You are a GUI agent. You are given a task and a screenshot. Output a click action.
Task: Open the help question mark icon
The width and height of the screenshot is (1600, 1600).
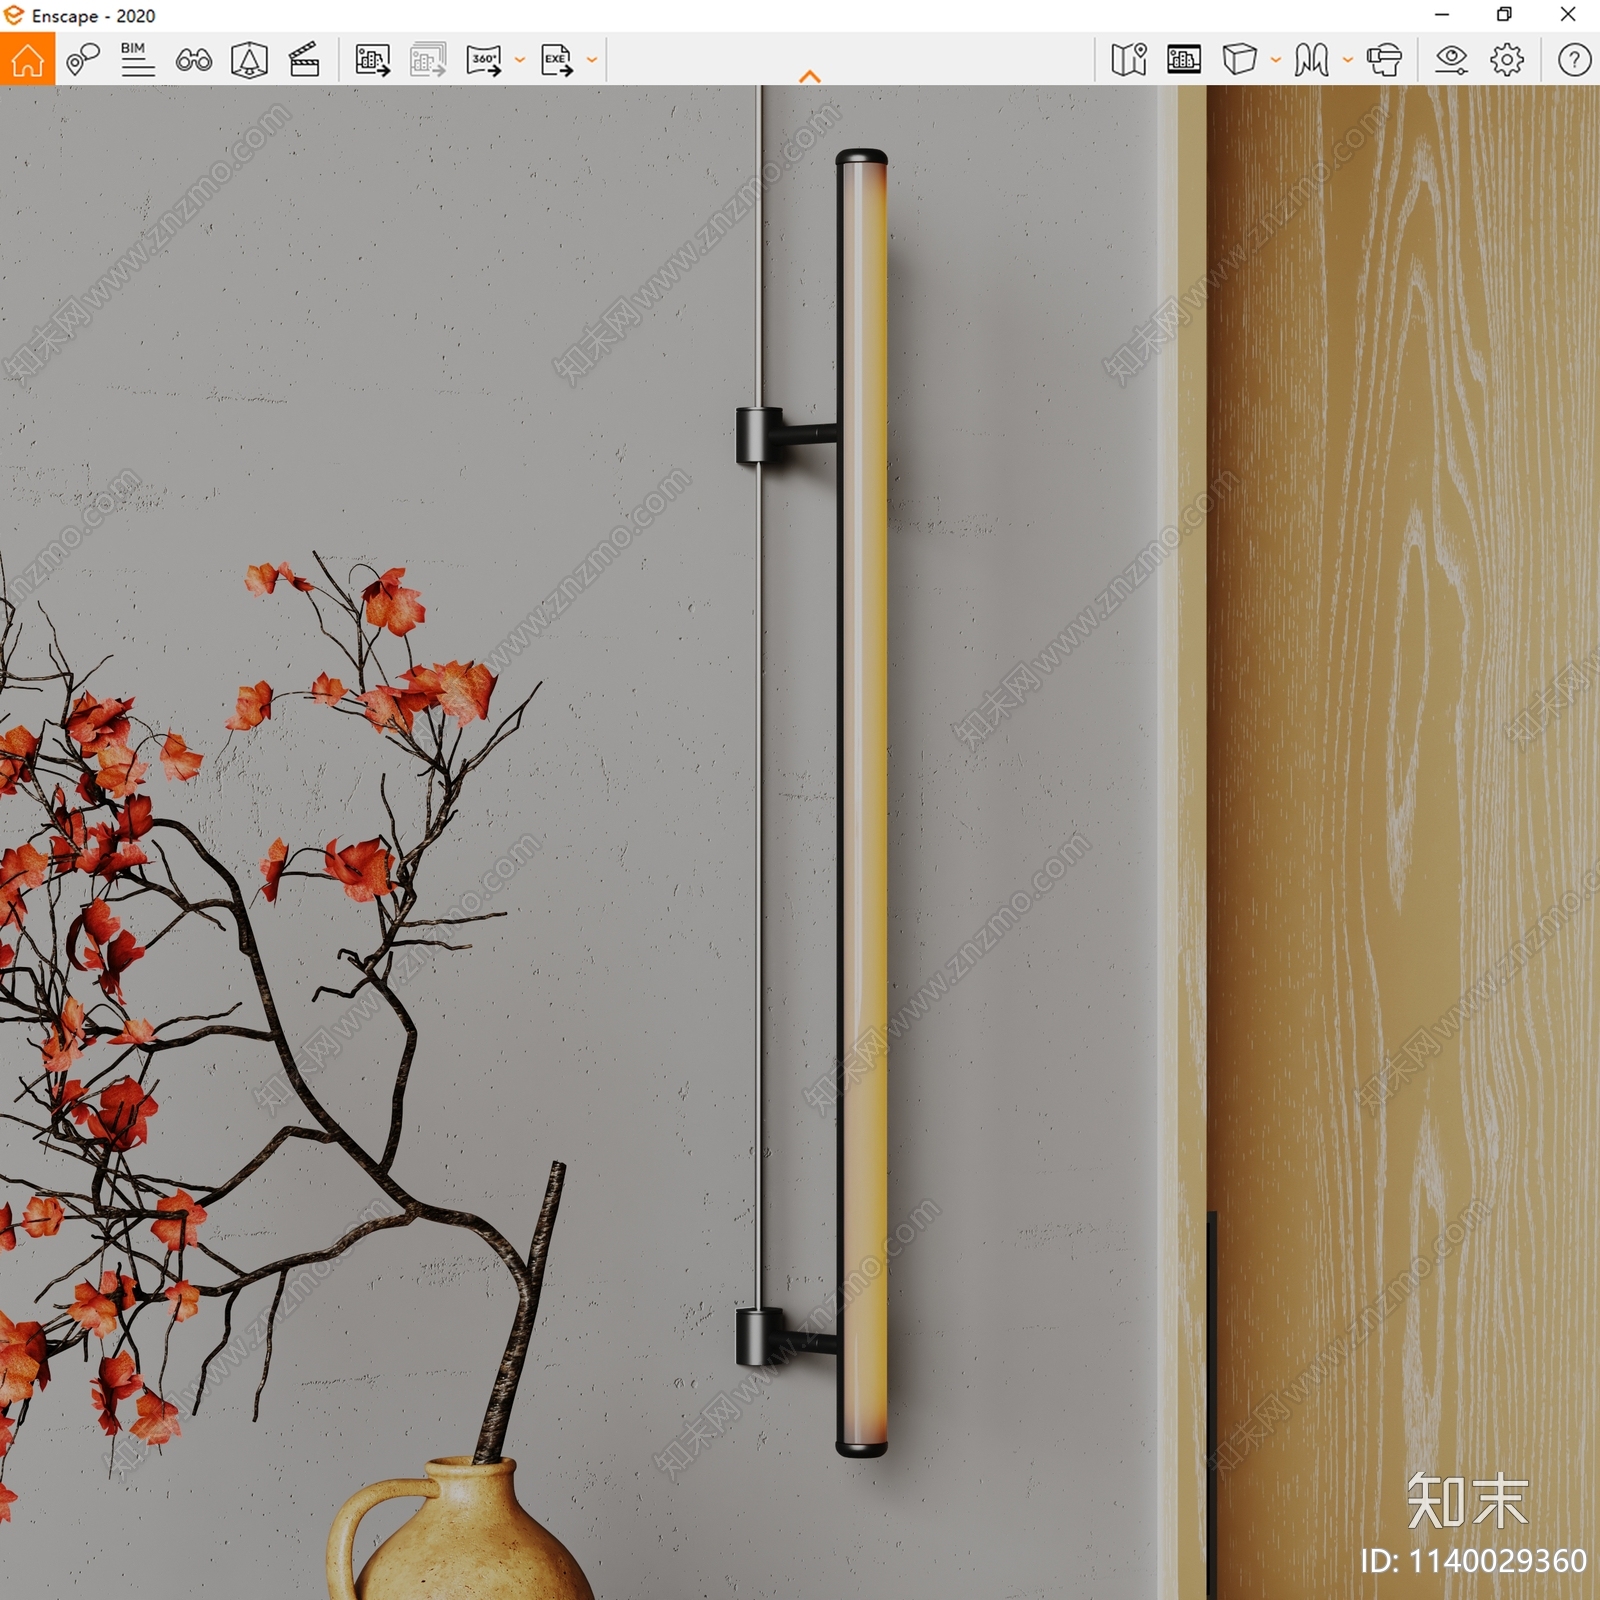pyautogui.click(x=1574, y=60)
